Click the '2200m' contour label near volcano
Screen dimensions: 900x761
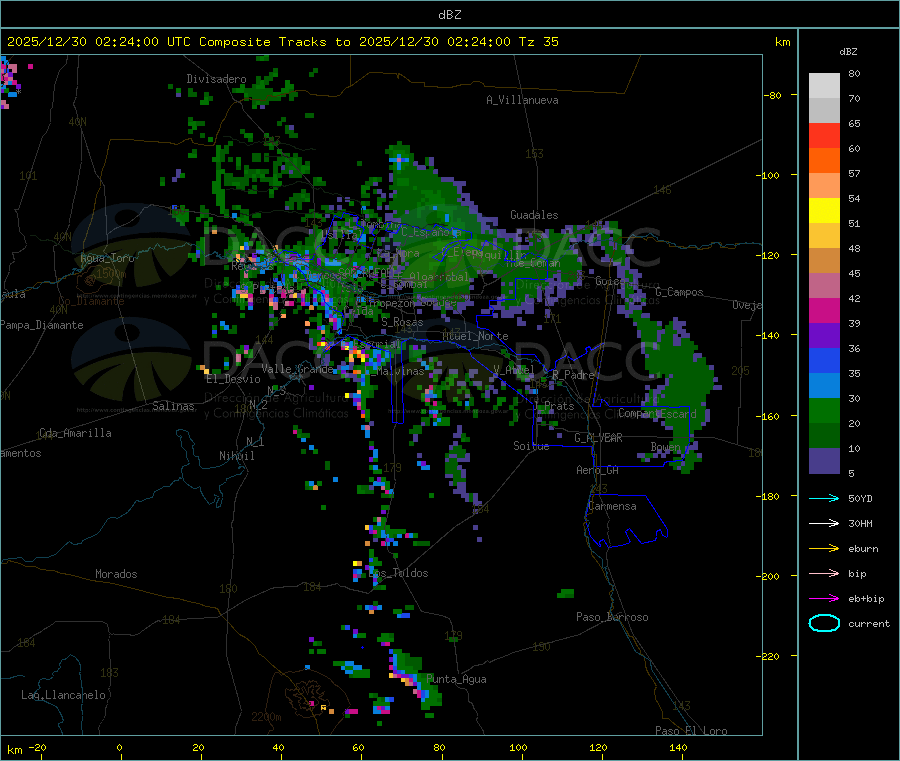click(x=266, y=717)
